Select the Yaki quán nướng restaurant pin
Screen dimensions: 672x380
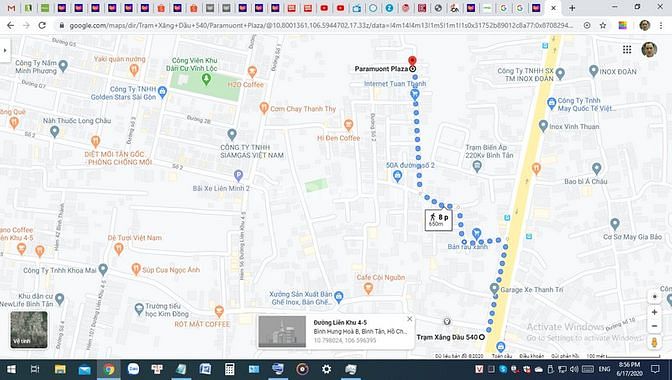(x=134, y=70)
